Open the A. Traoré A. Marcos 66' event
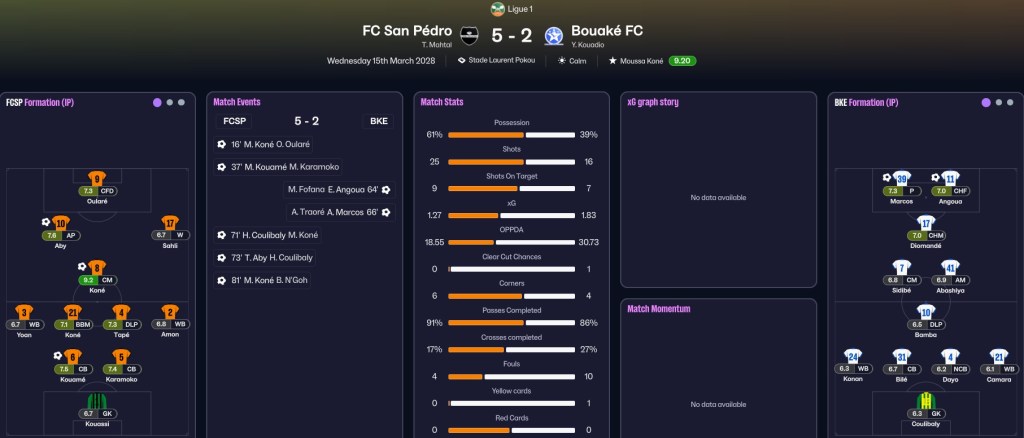This screenshot has height=438, width=1024. (x=340, y=212)
